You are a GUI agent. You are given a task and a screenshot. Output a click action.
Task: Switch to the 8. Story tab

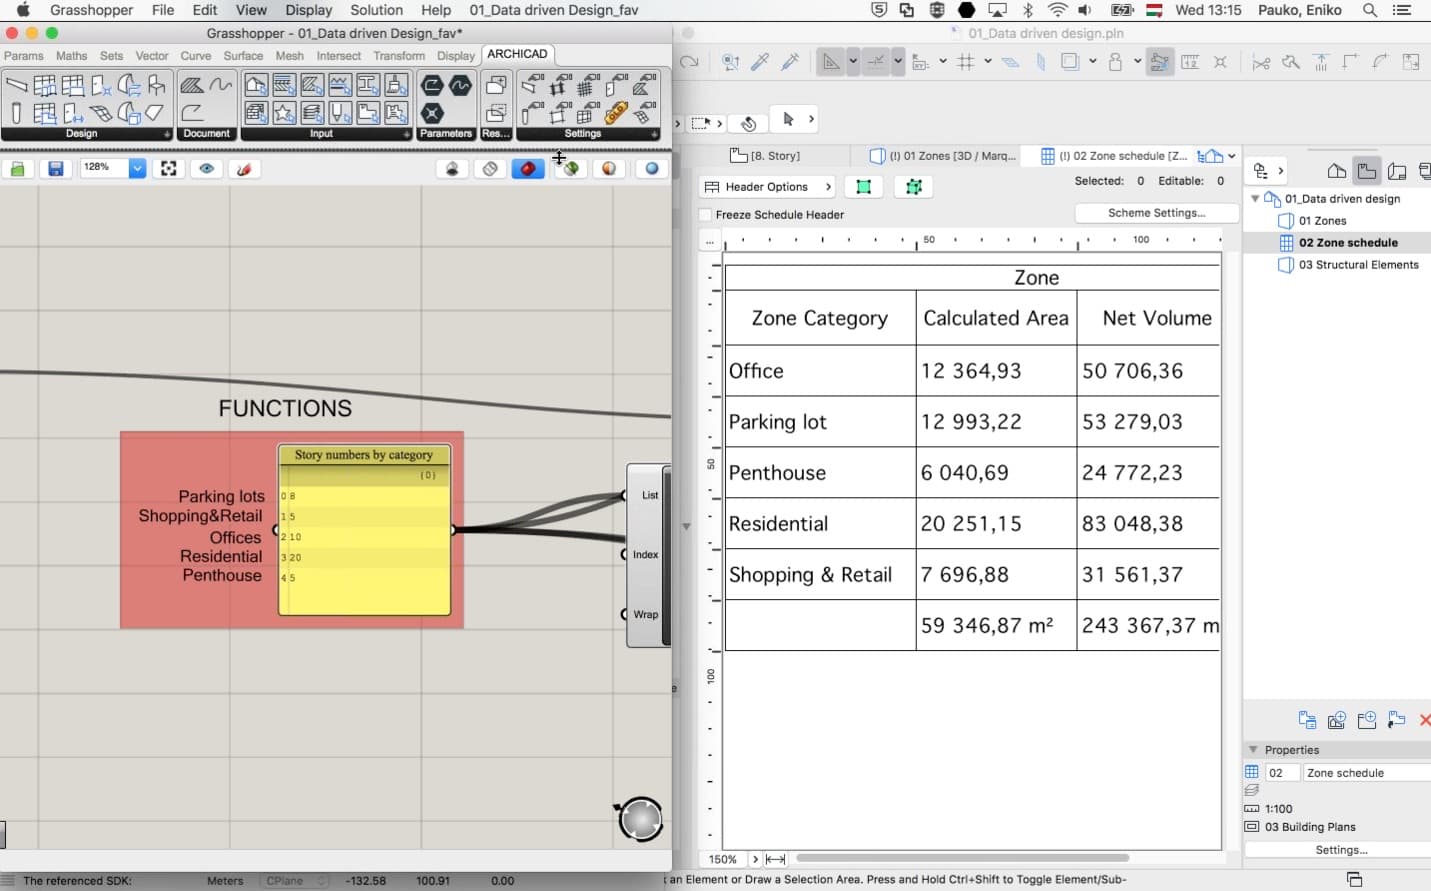(x=766, y=156)
